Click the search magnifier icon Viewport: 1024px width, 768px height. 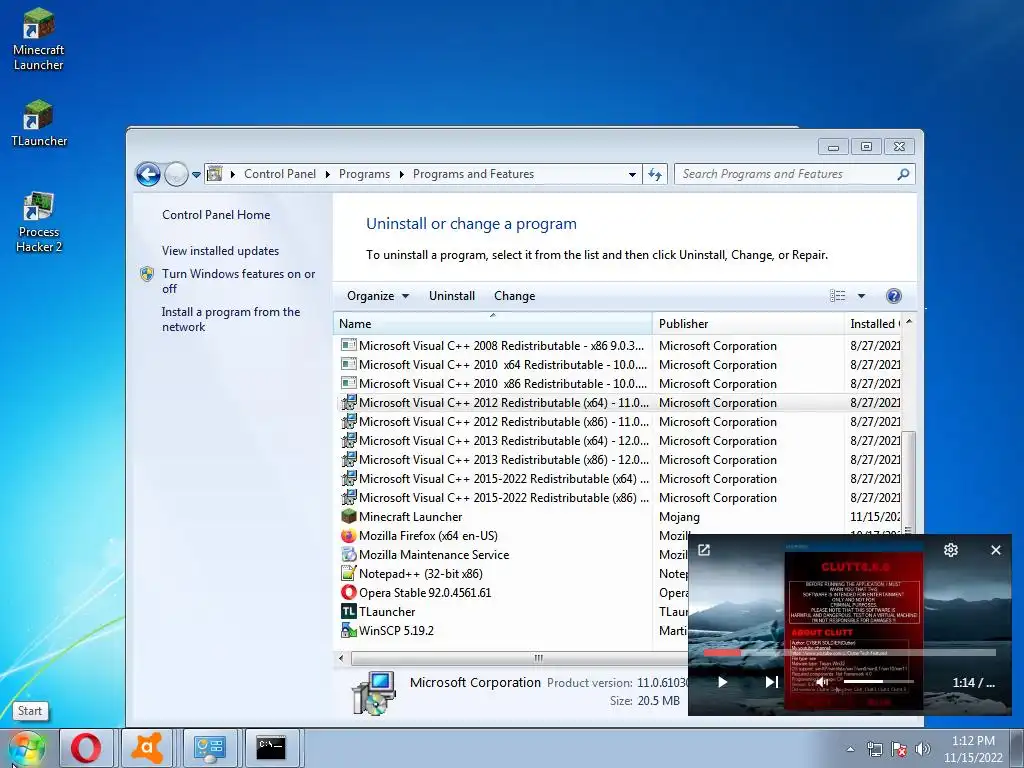coord(903,174)
